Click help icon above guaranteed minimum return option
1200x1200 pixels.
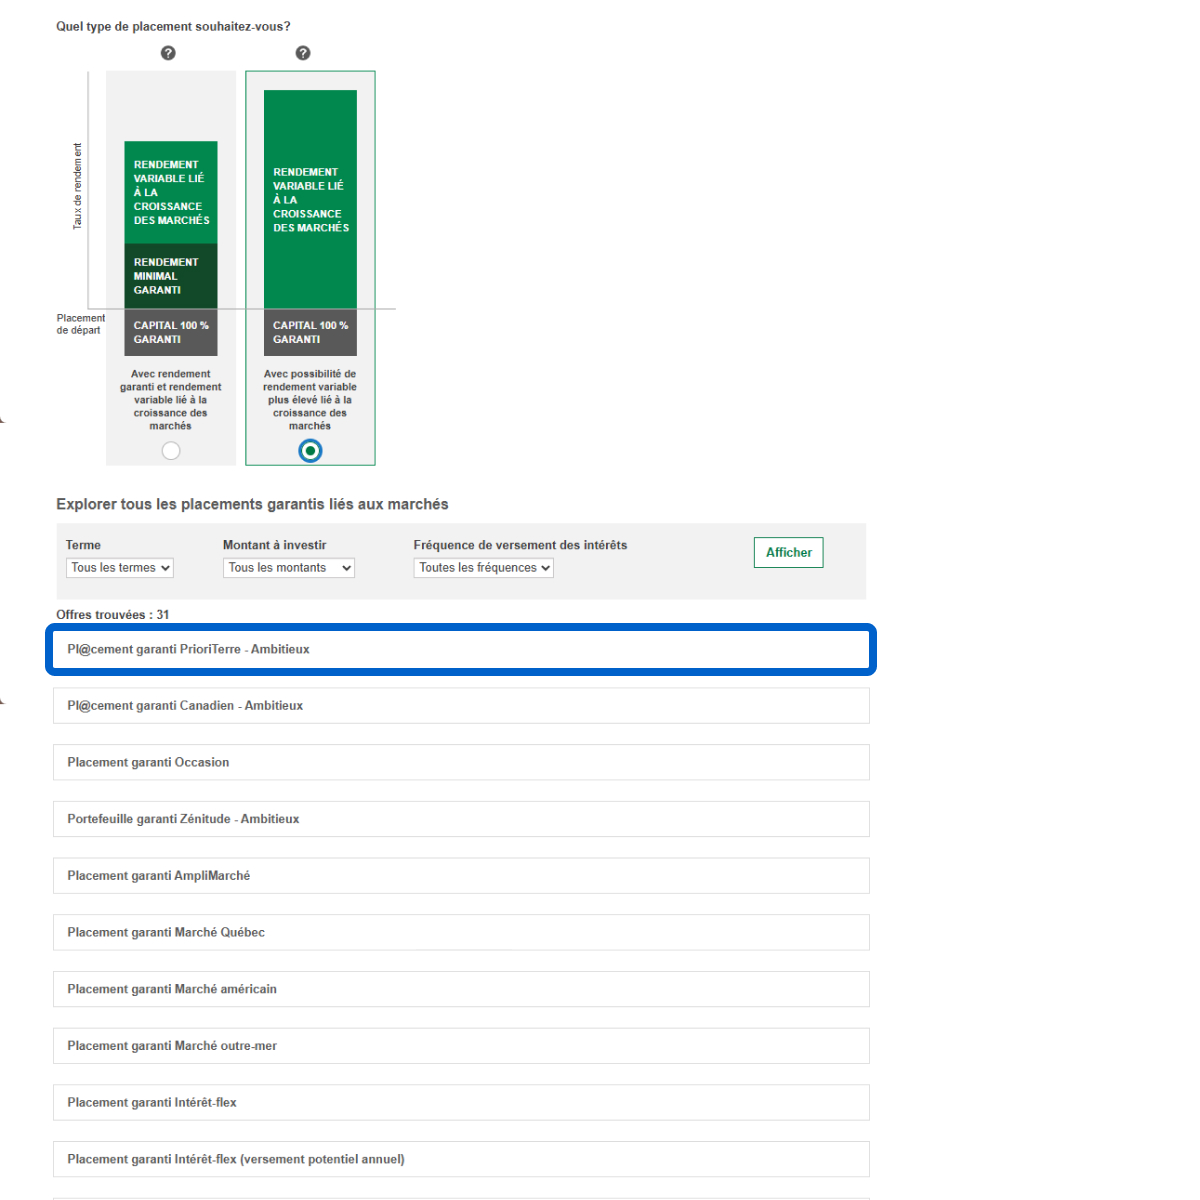click(168, 53)
